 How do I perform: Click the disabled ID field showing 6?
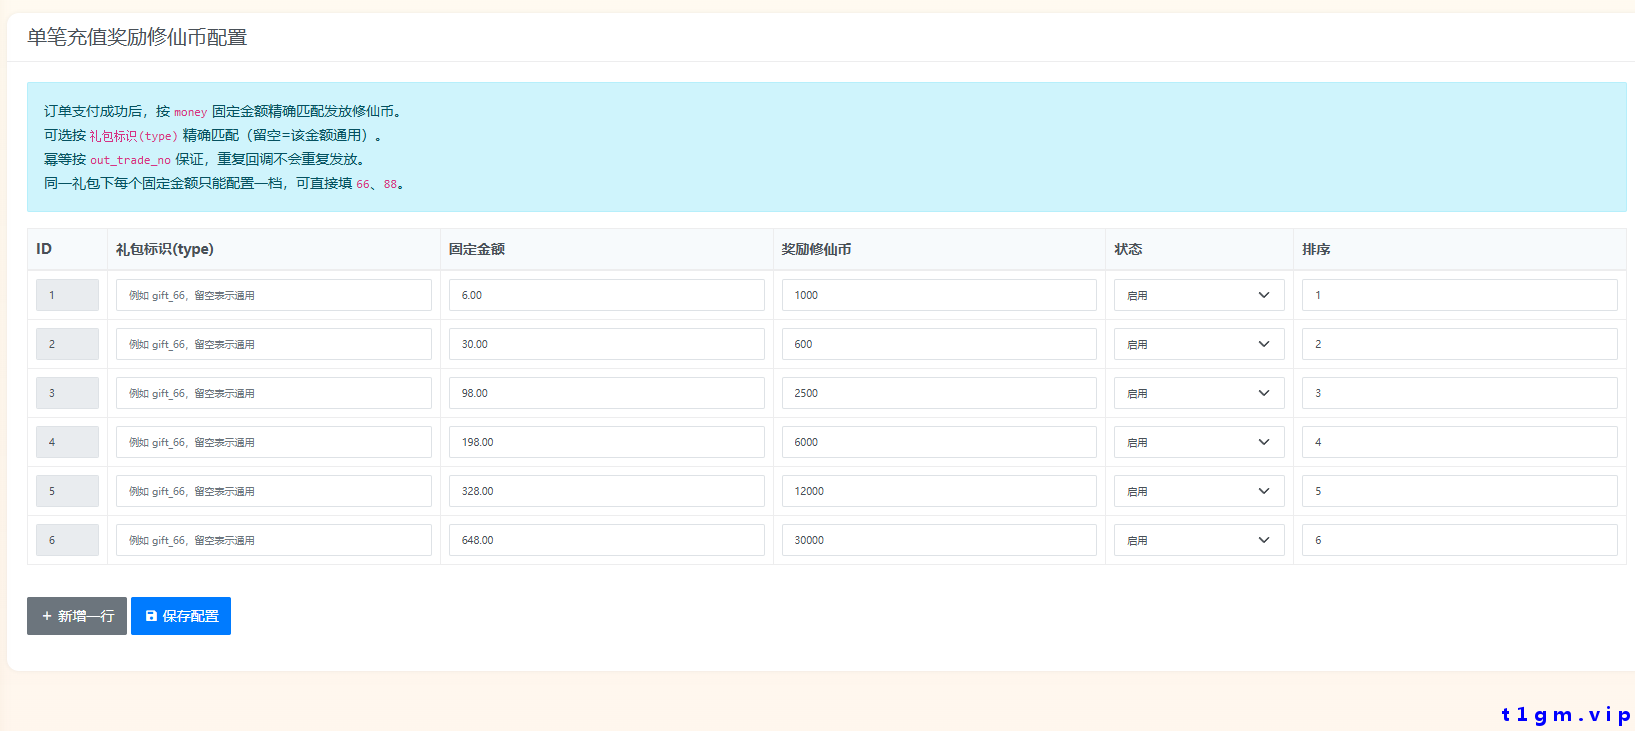[67, 540]
